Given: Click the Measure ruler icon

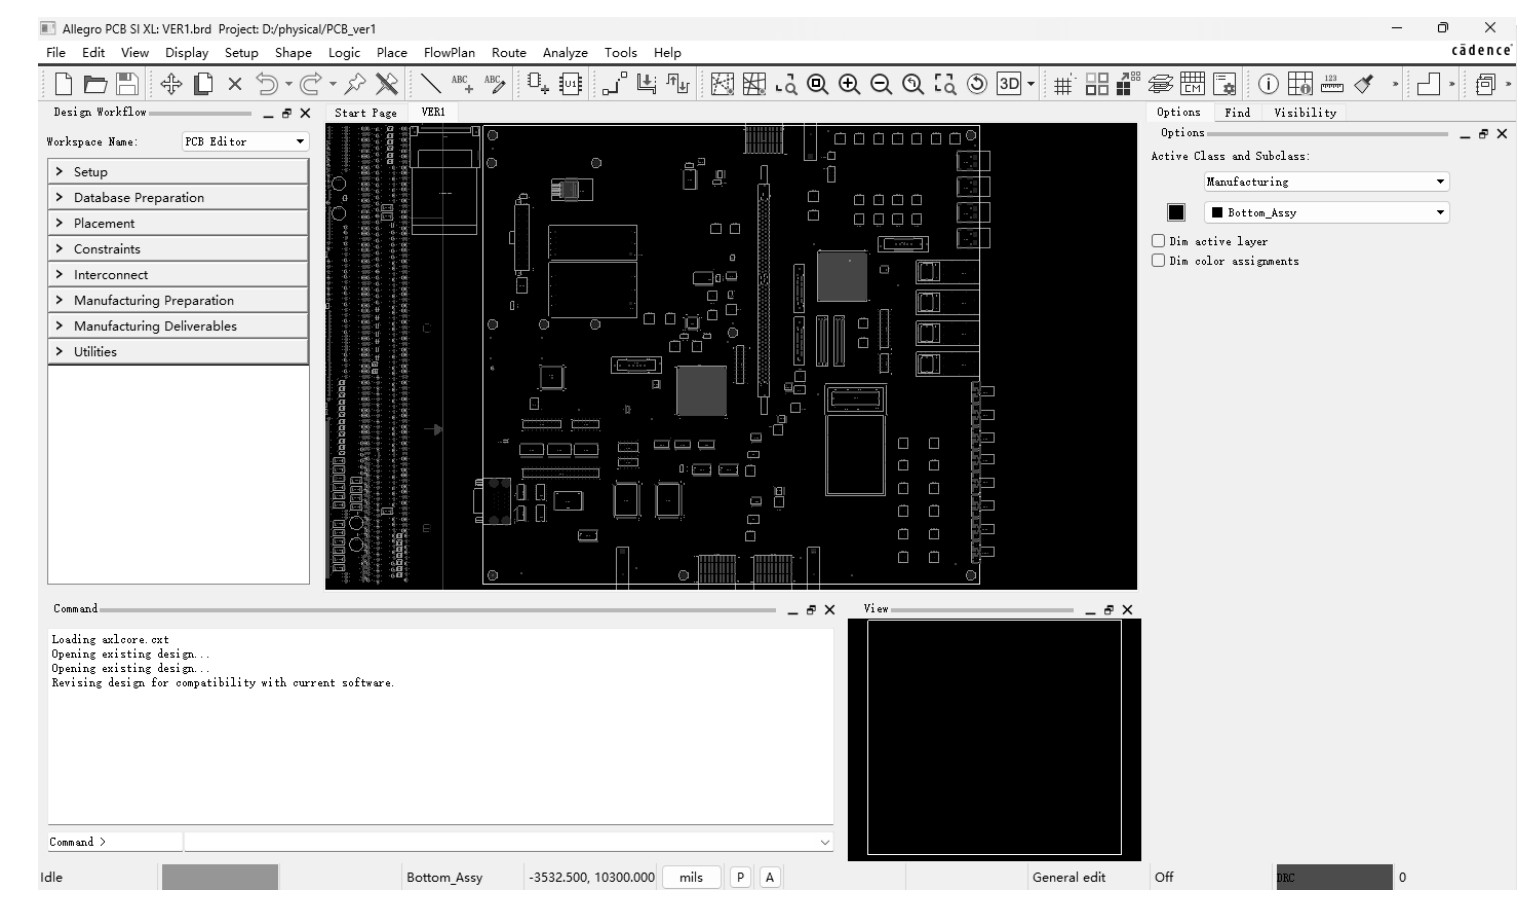Looking at the screenshot, I should [1331, 85].
